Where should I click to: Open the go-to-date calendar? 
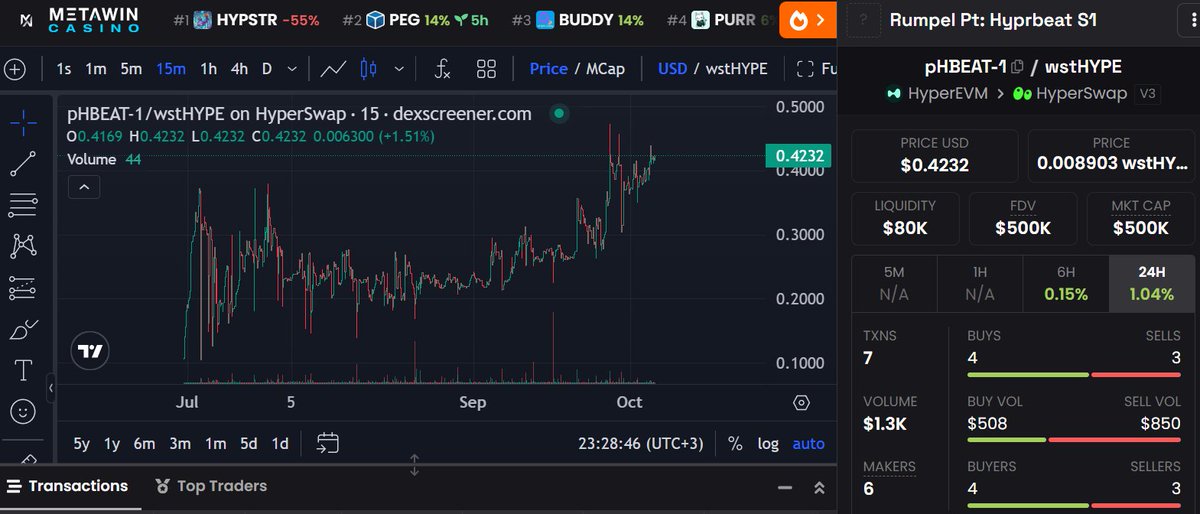(328, 443)
